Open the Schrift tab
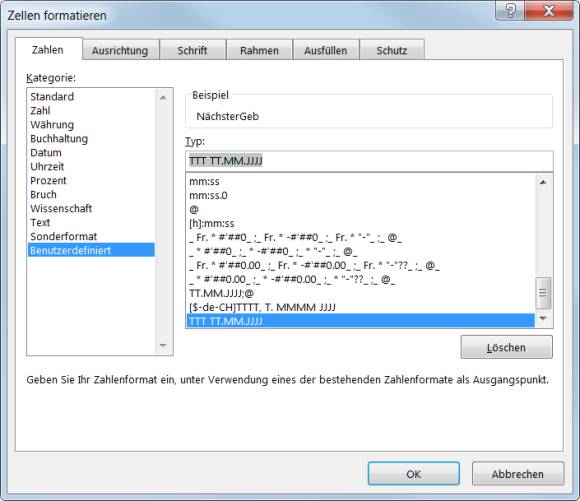Viewport: 580px width, 501px height. coord(192,50)
